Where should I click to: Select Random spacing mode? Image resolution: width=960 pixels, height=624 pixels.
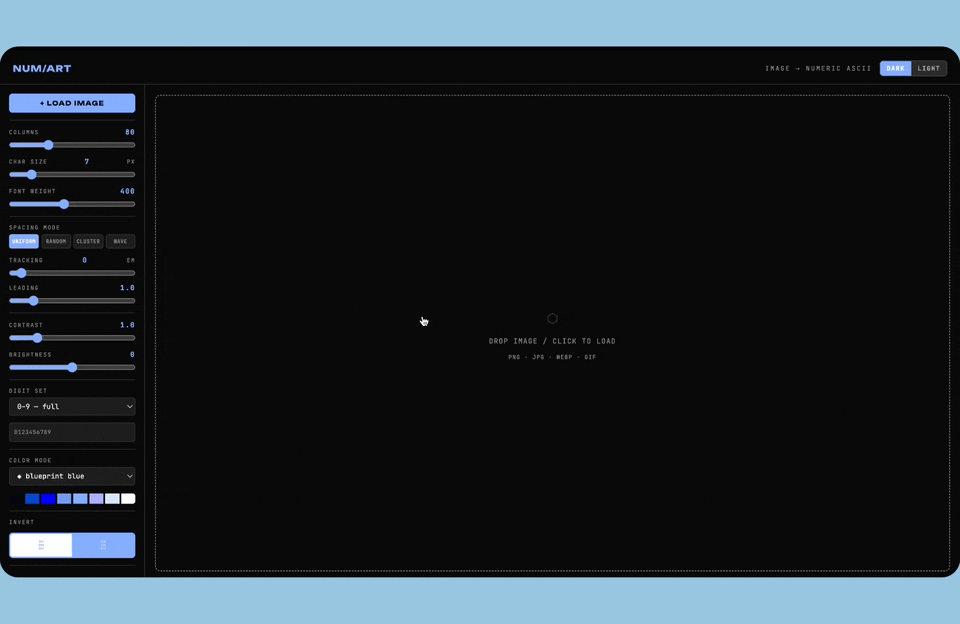pyautogui.click(x=56, y=241)
